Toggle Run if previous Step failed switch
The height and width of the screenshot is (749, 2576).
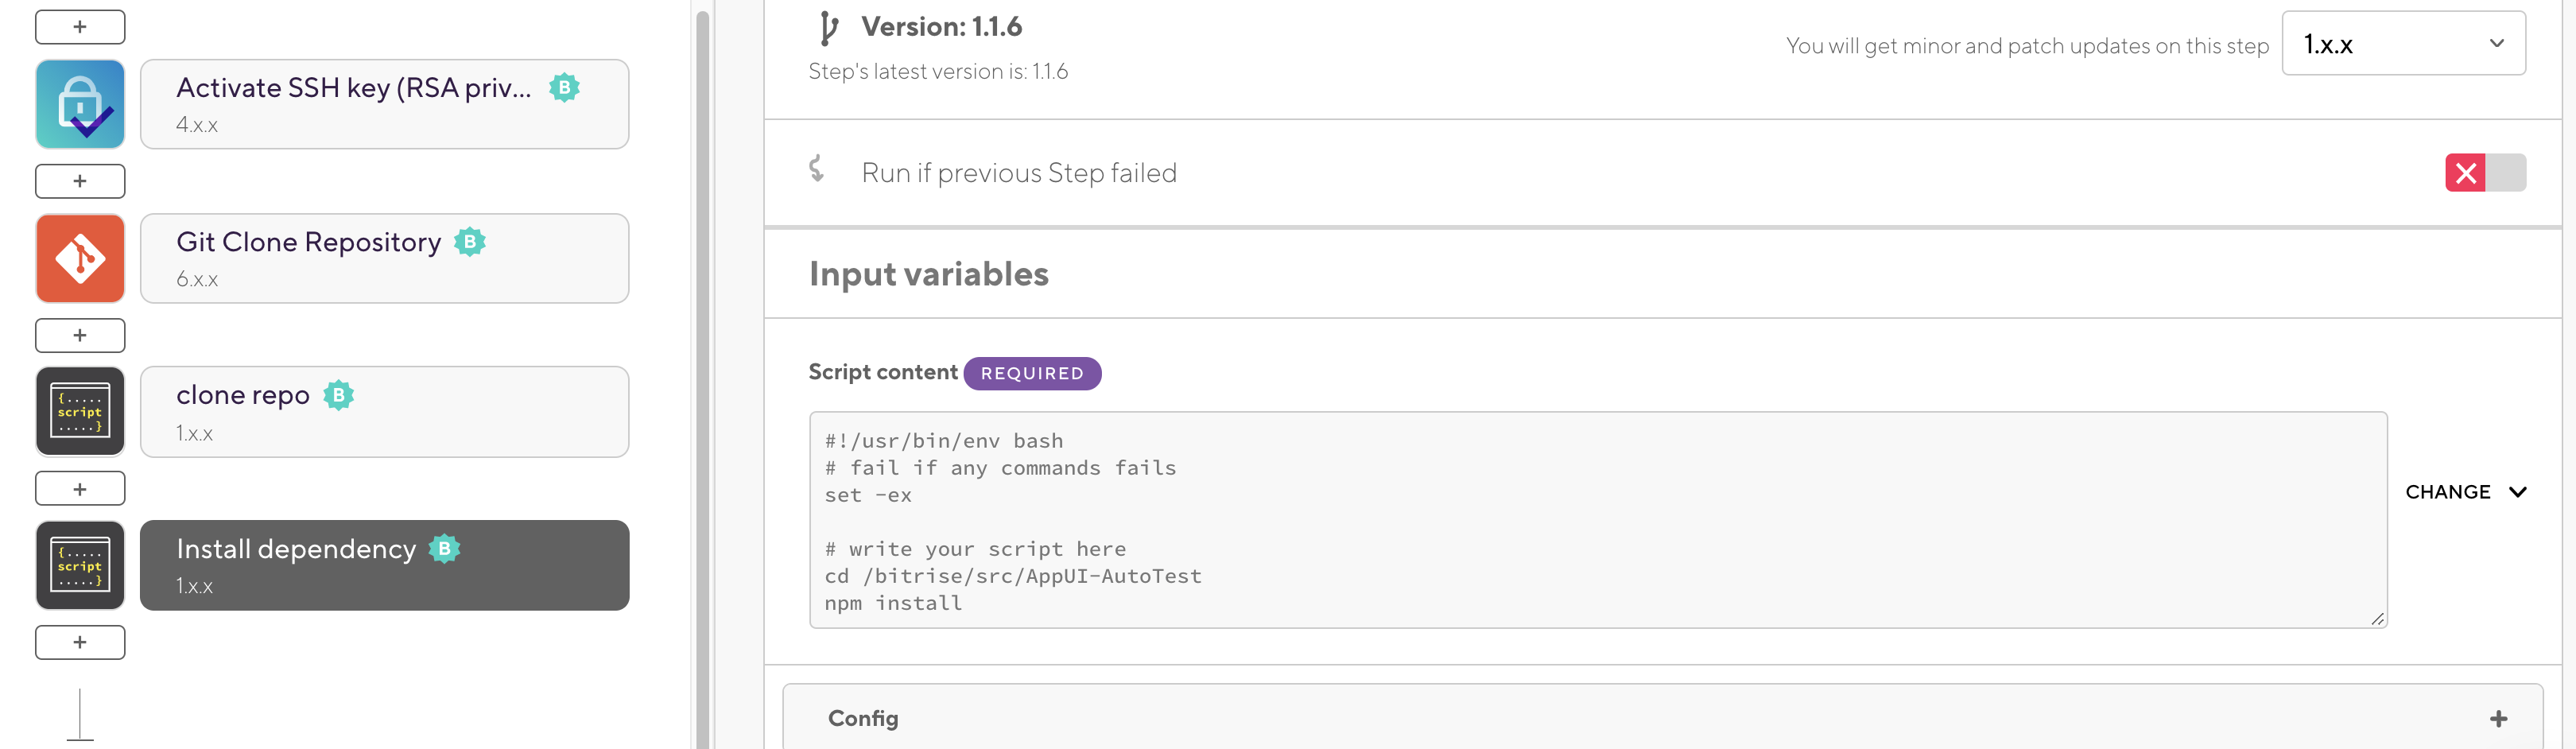(2485, 173)
